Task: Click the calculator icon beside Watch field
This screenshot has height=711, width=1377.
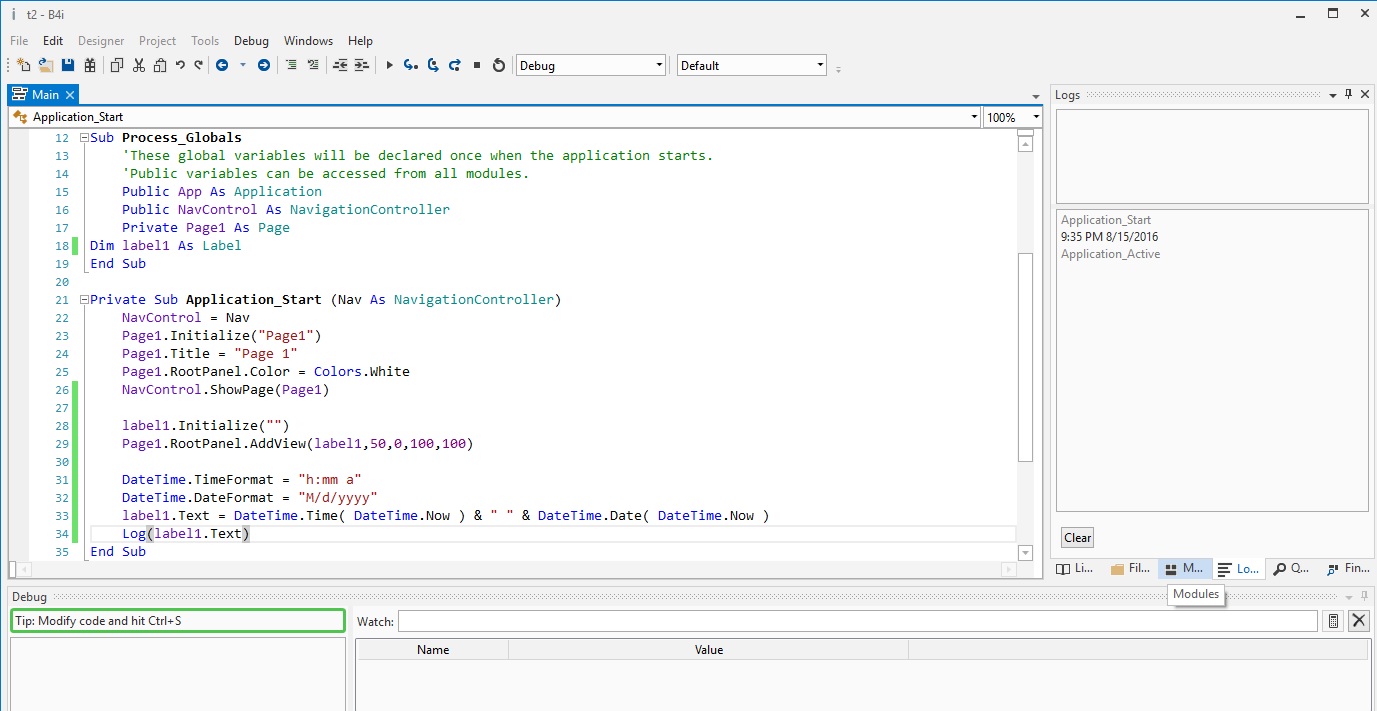Action: pos(1333,621)
